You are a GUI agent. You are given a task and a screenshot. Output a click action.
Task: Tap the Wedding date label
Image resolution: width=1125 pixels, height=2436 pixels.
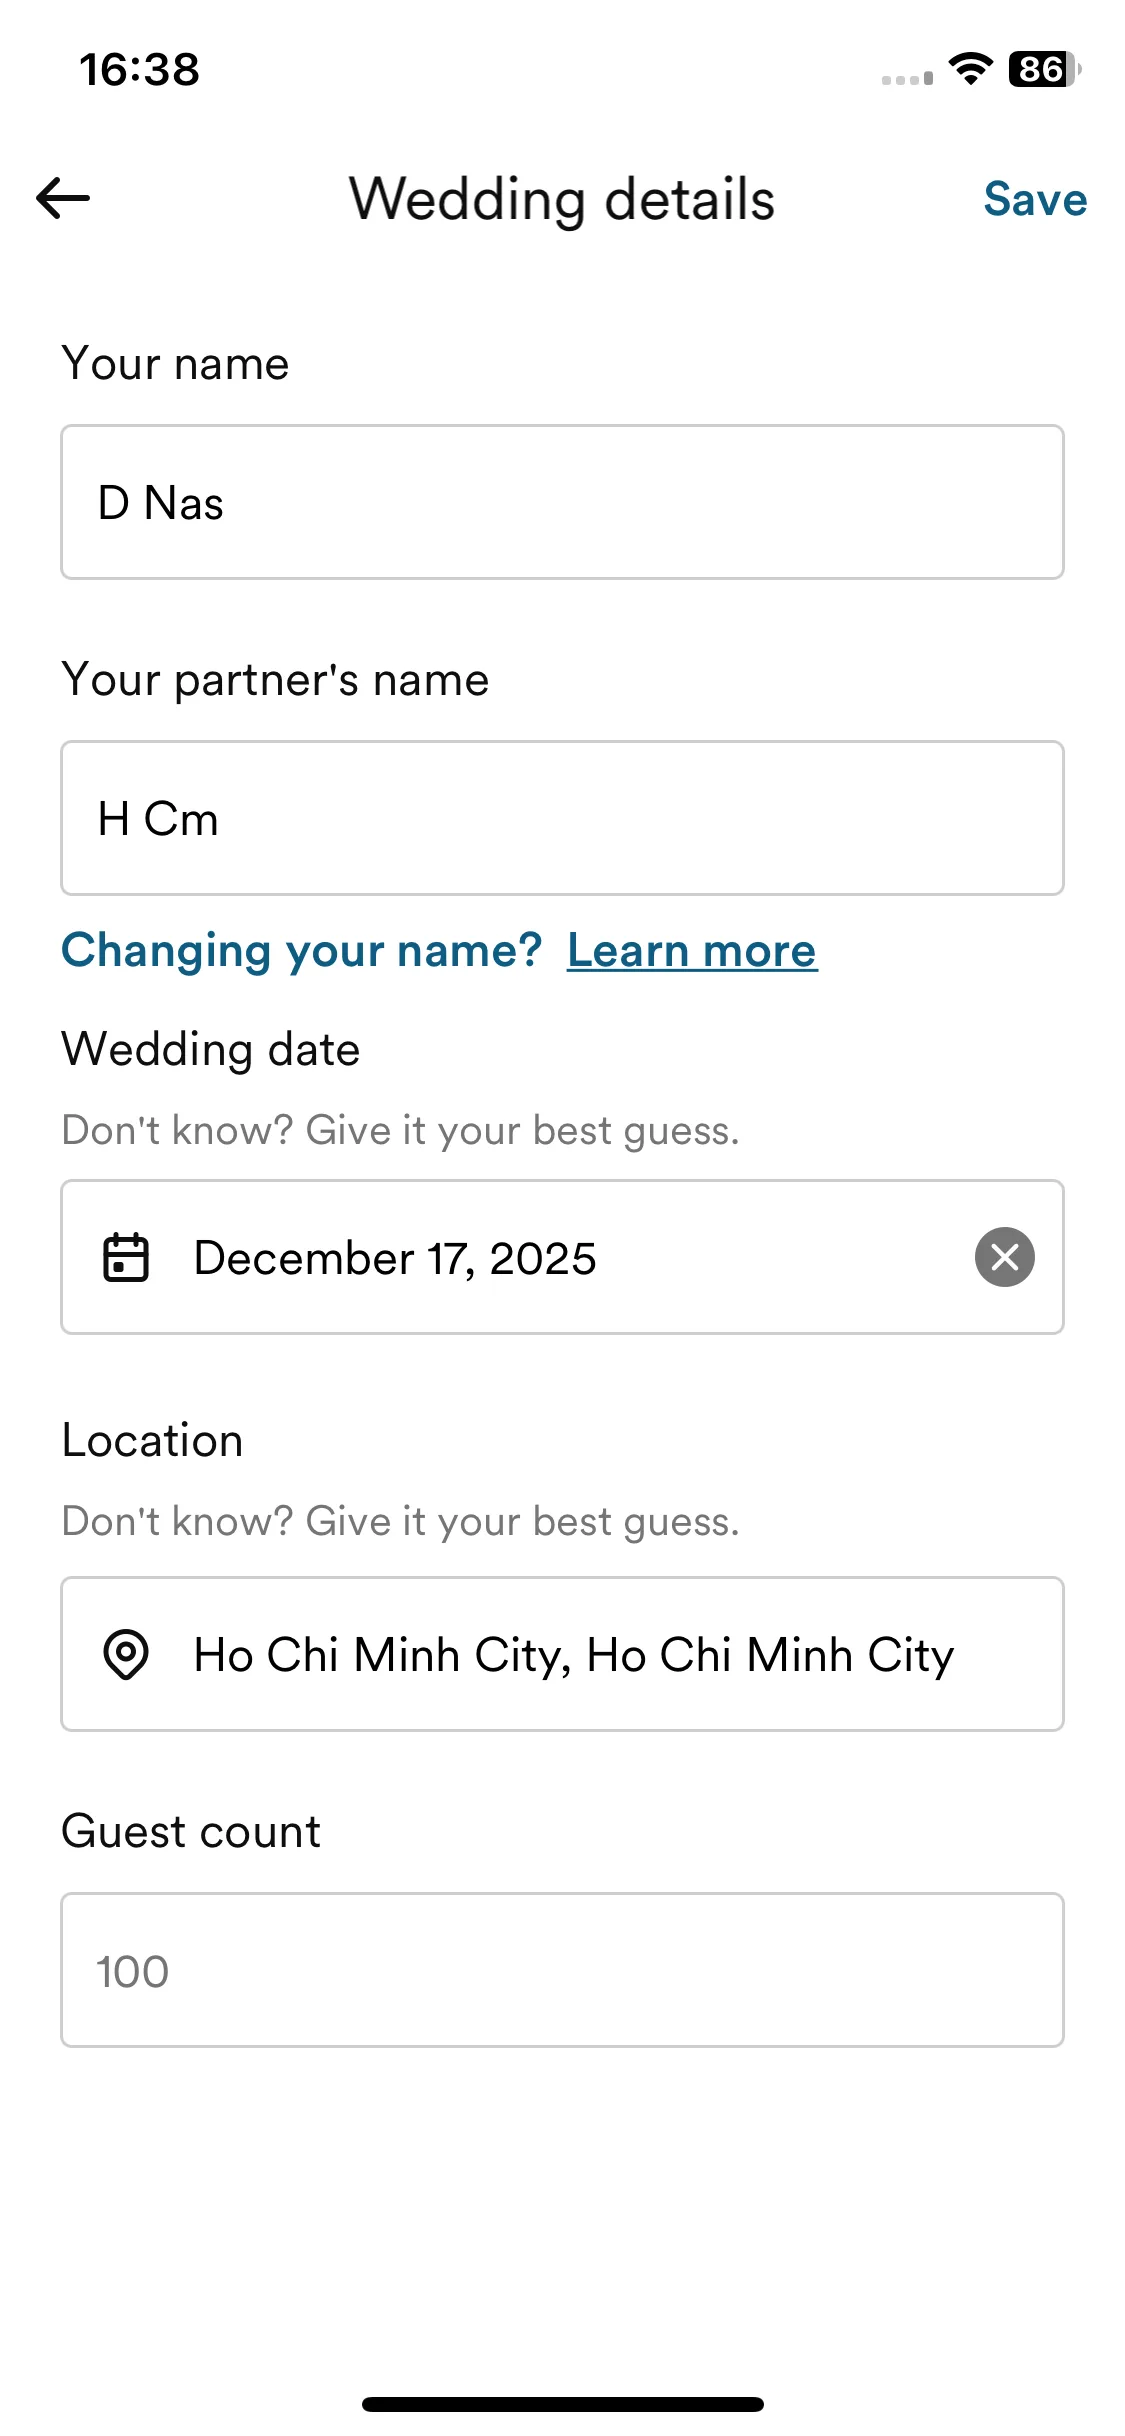(211, 1050)
